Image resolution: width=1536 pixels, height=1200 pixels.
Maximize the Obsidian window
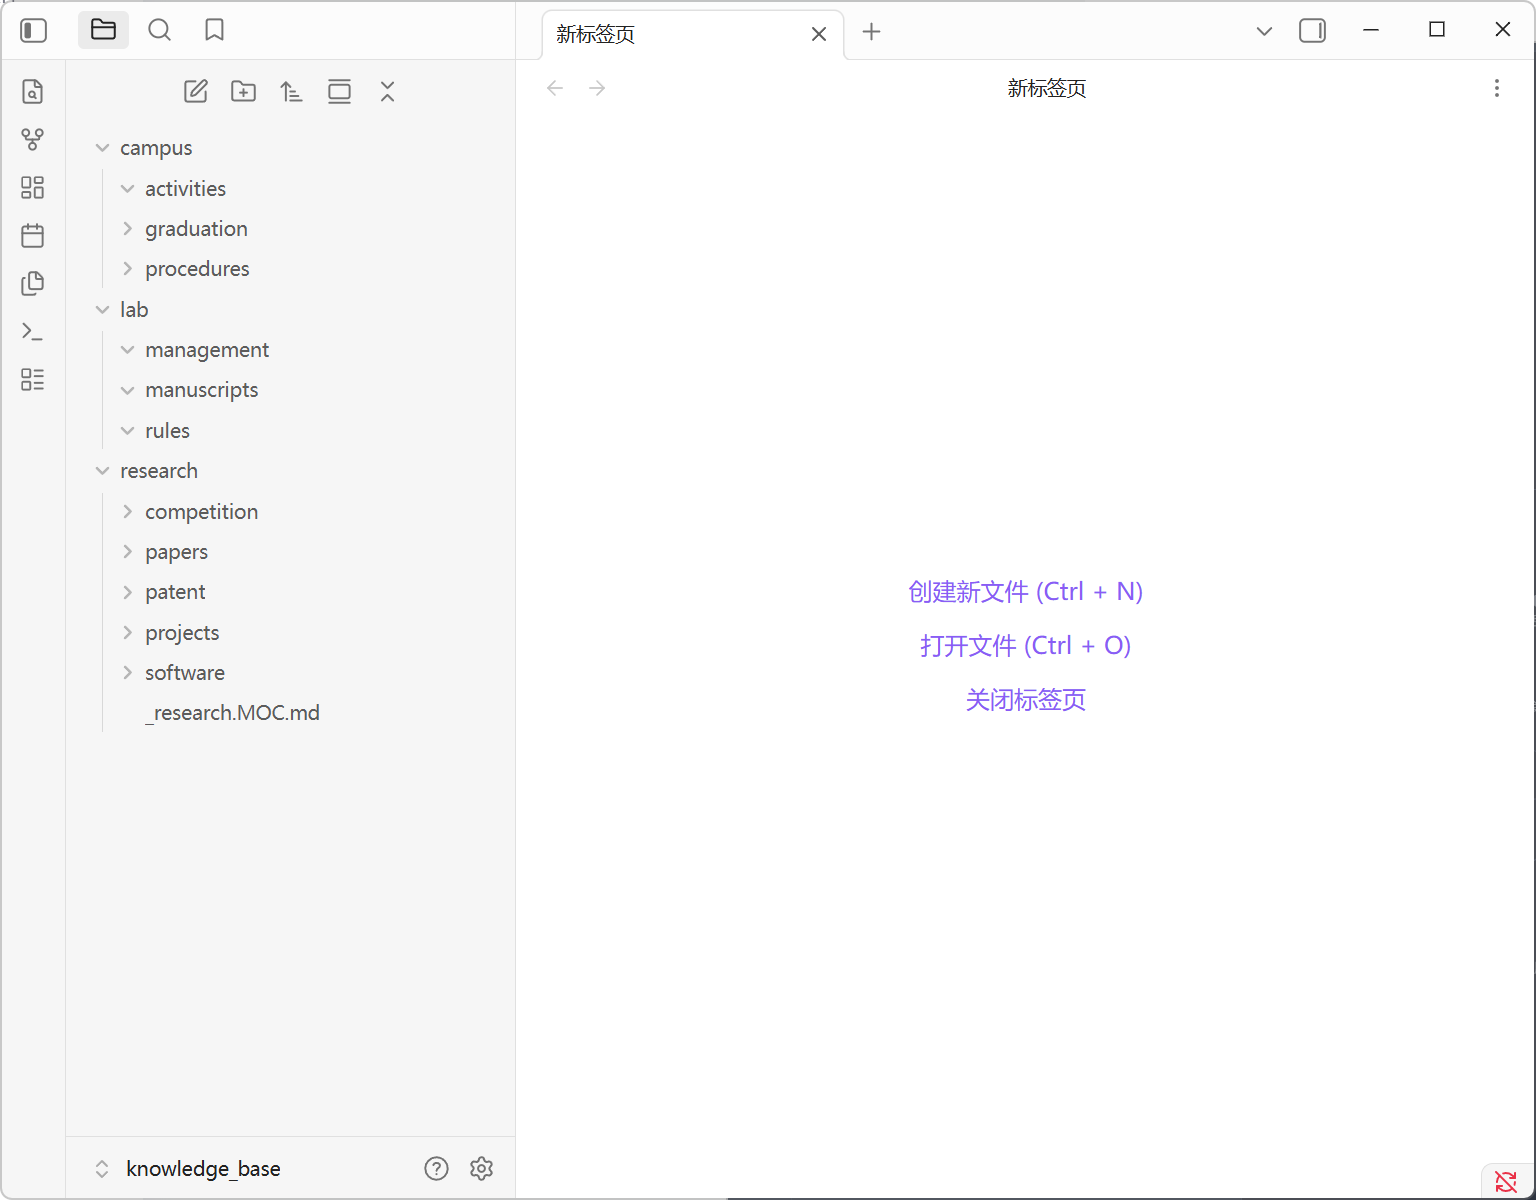pyautogui.click(x=1437, y=30)
